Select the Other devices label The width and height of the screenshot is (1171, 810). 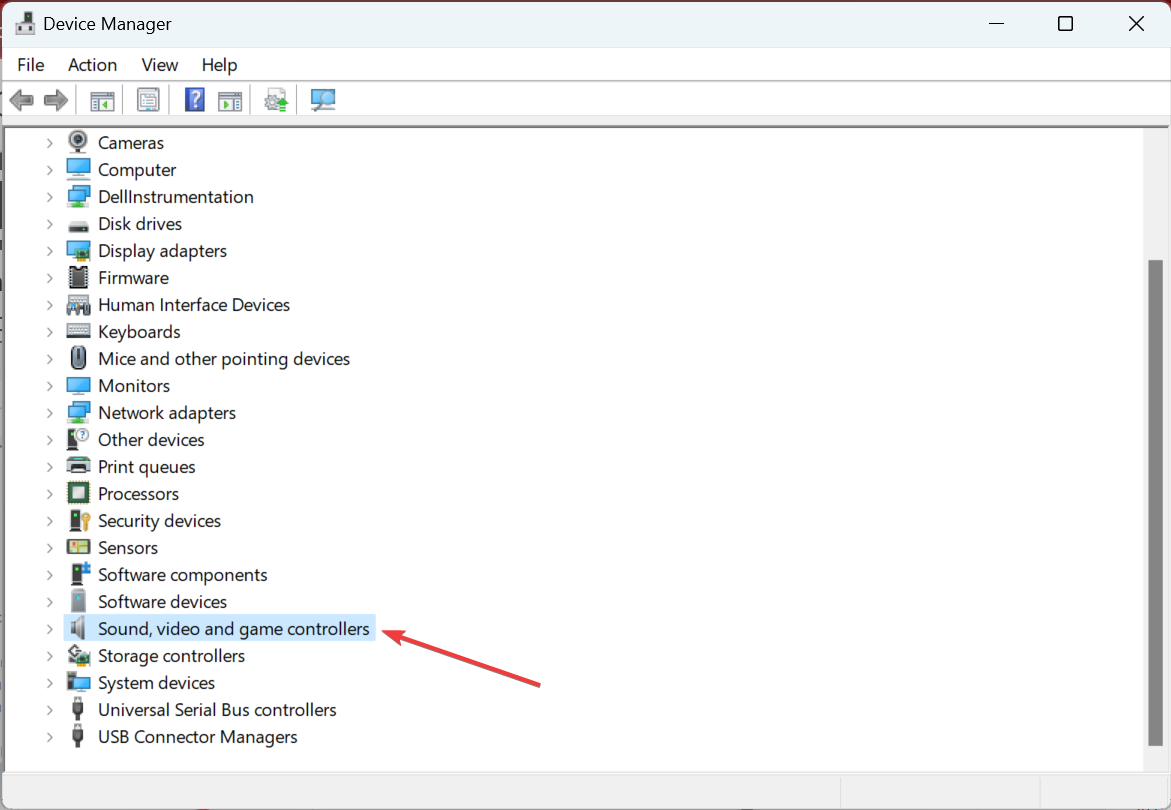151,440
